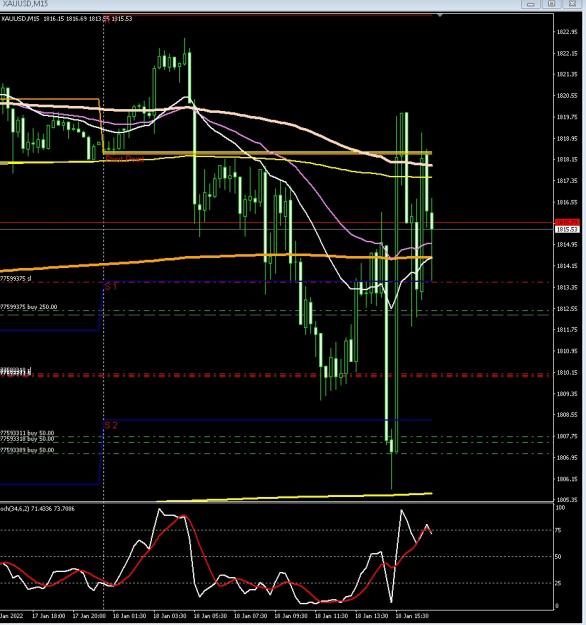Click the S 2 support level label
The image size is (586, 625).
pos(111,425)
